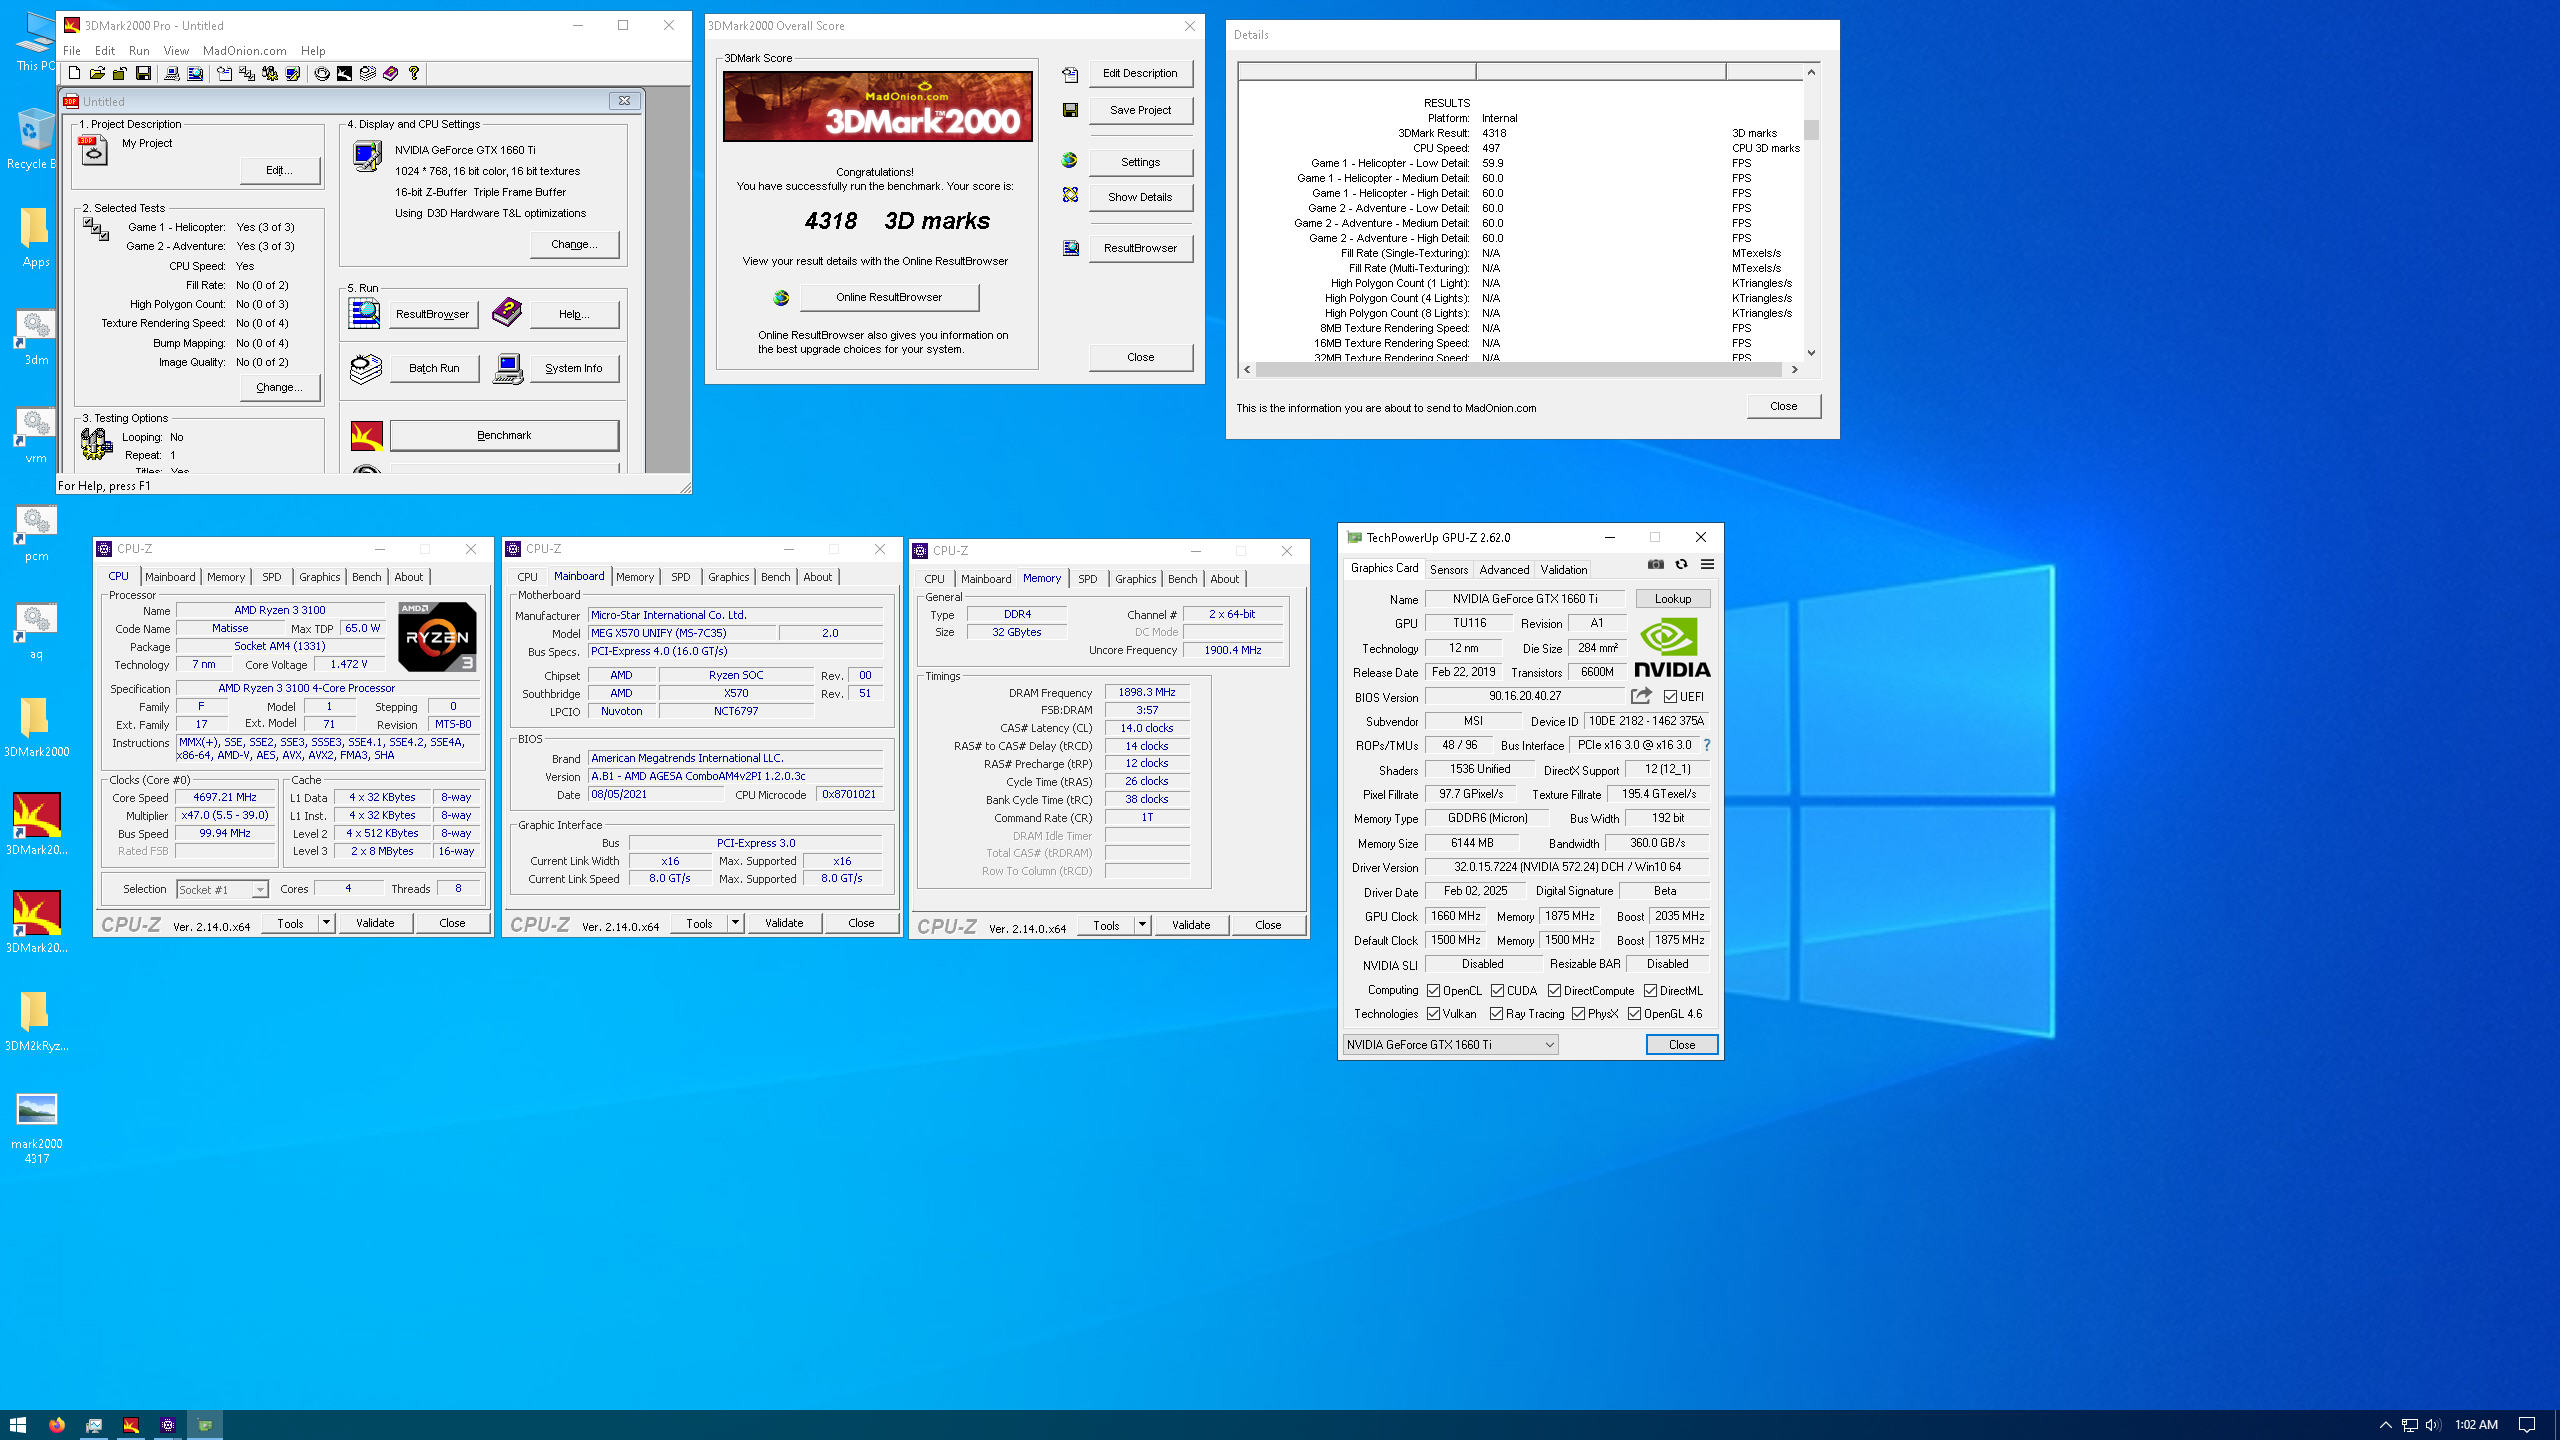Click the purple Help book toolbar icon
2560x1440 pixels.
point(391,73)
